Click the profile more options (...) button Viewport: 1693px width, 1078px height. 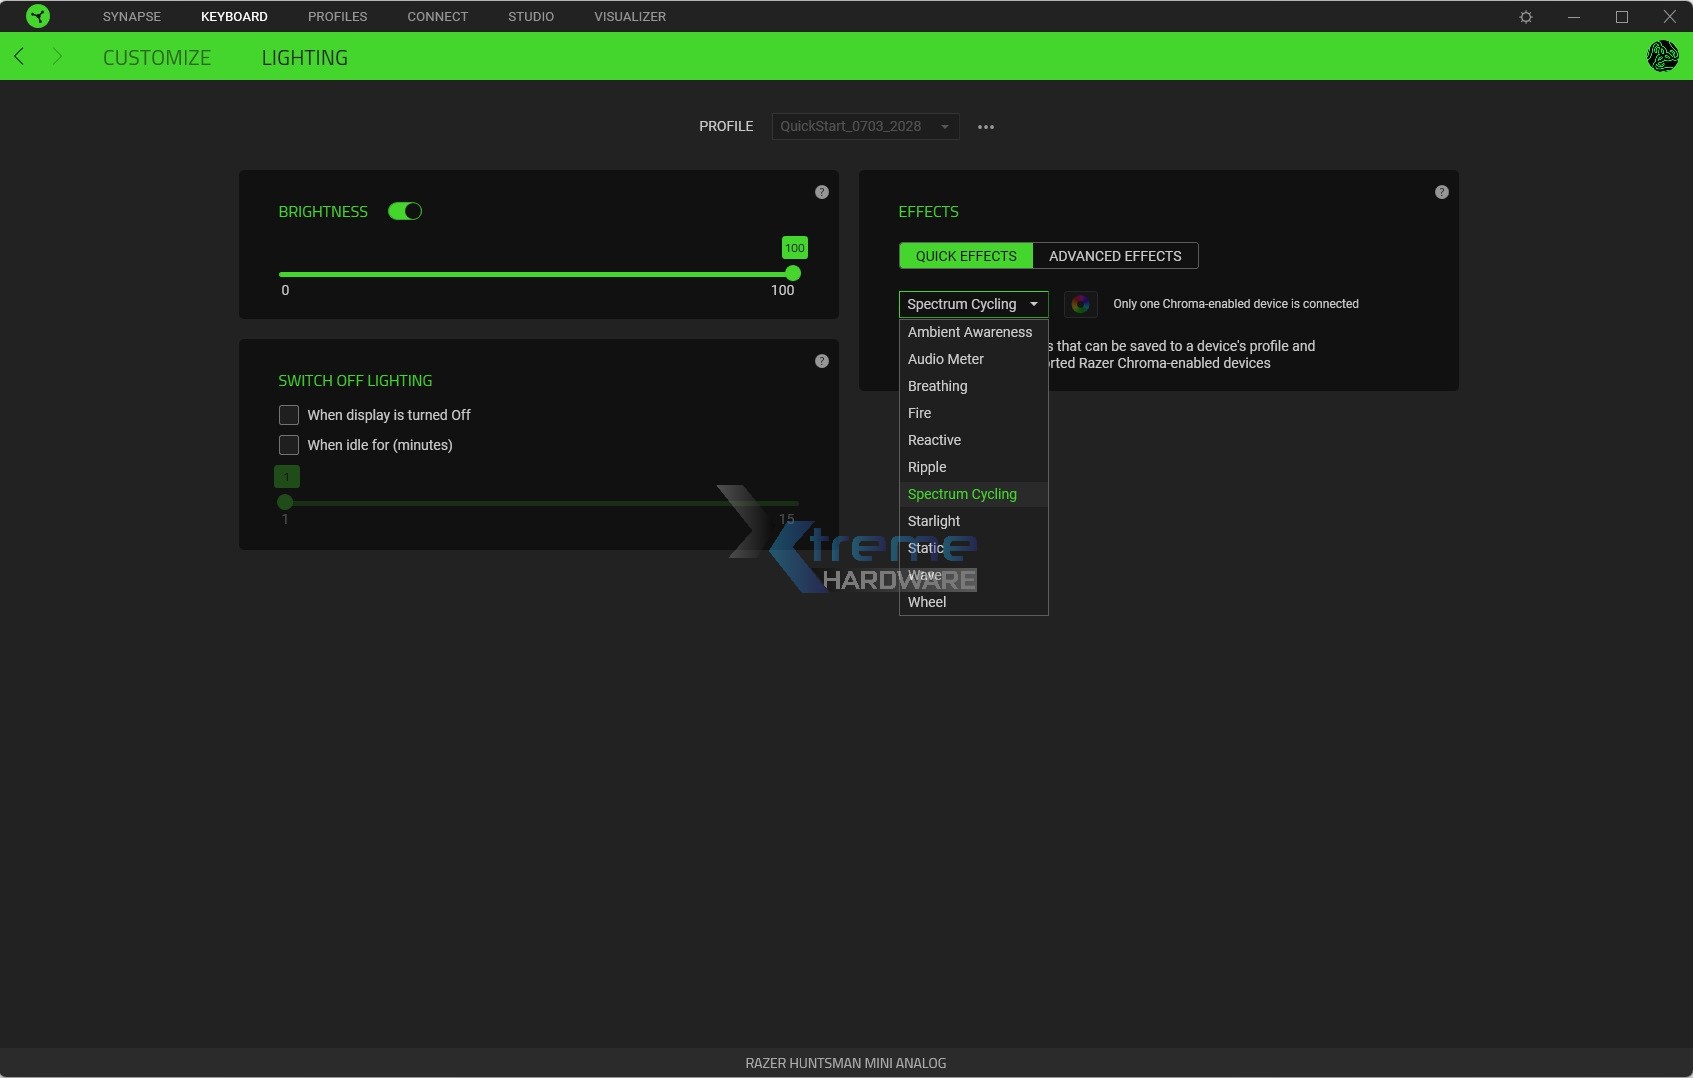(986, 126)
